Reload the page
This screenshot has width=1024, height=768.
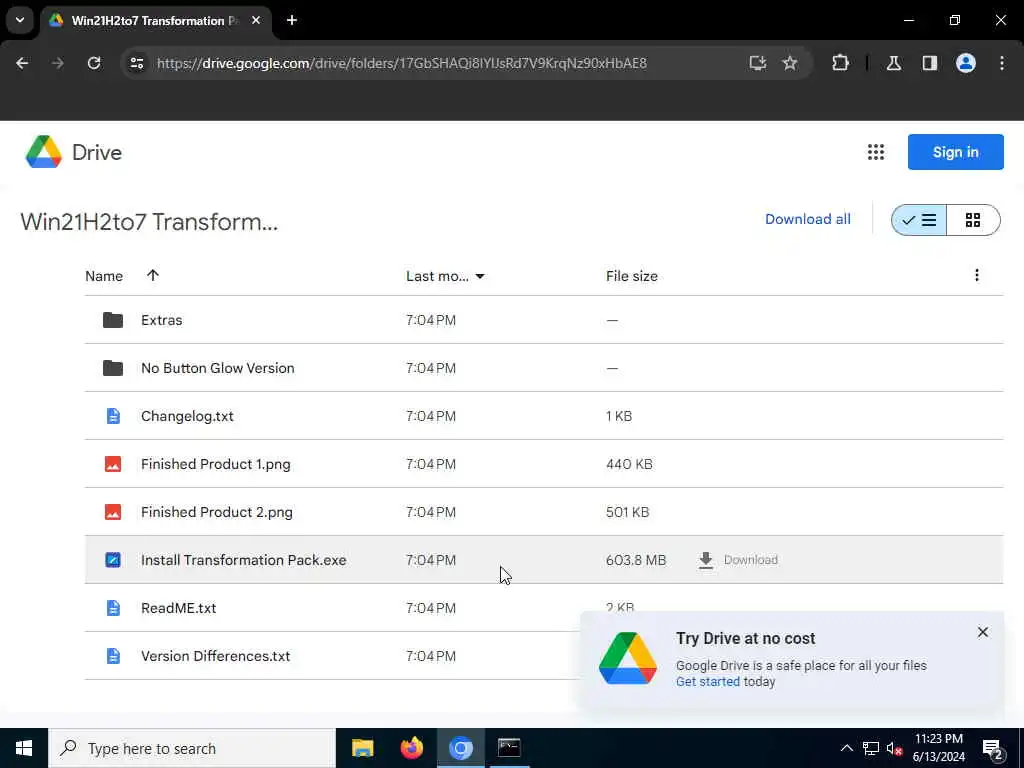[94, 63]
